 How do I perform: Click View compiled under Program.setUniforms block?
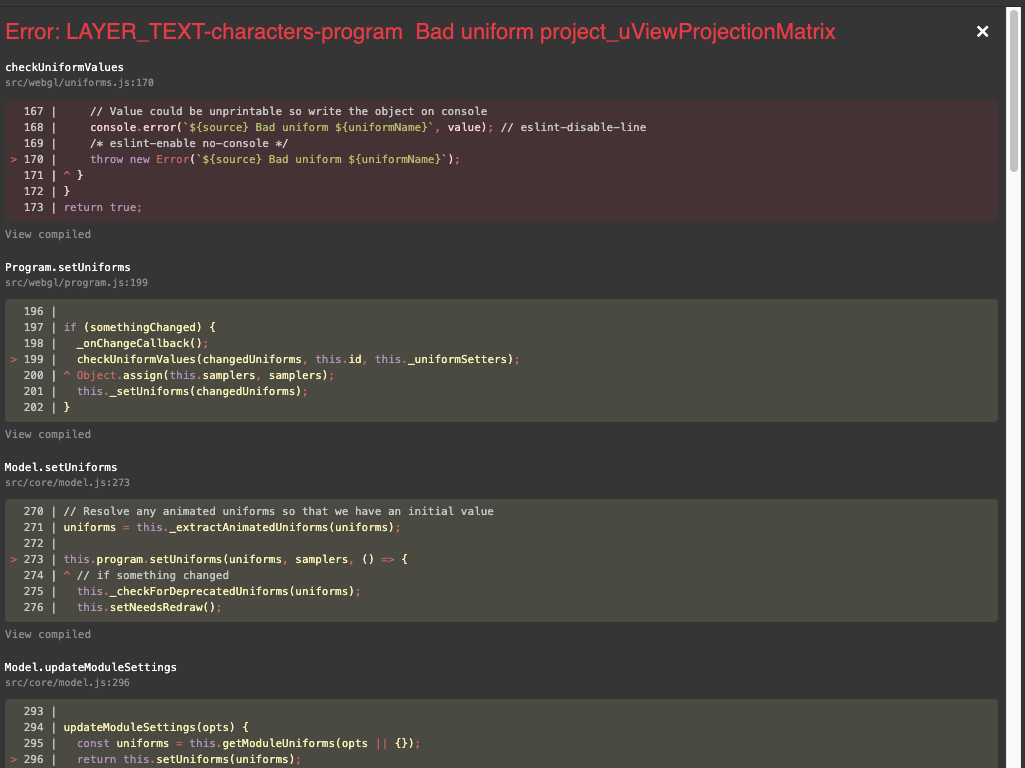click(x=48, y=434)
